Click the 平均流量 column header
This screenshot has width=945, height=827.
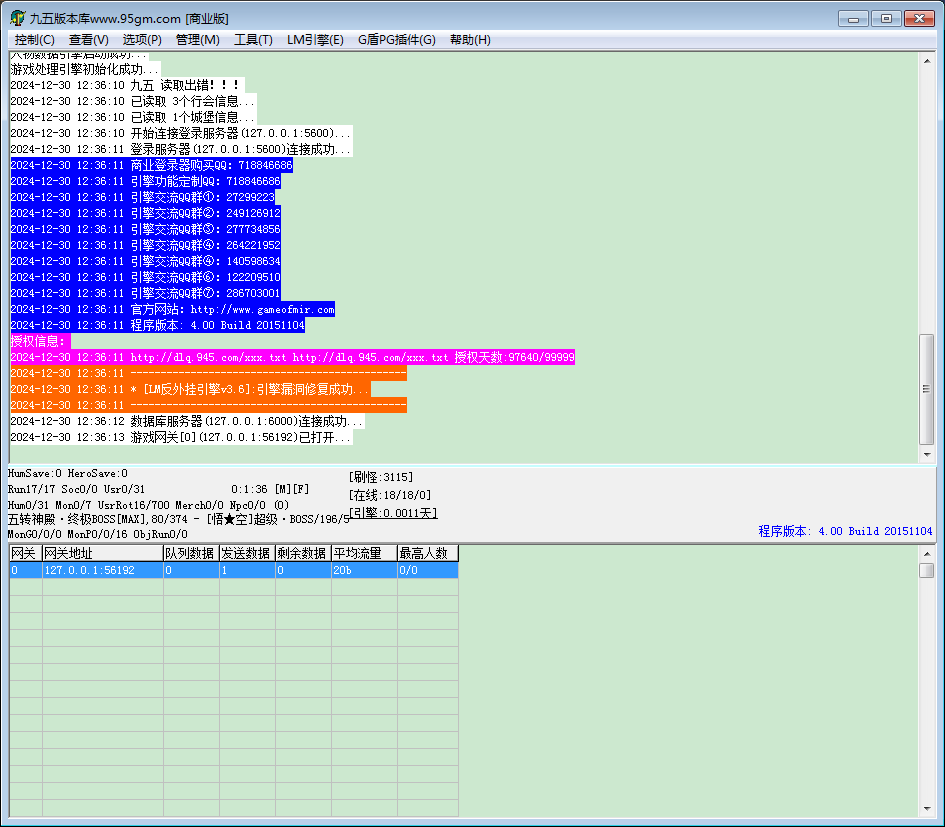[364, 553]
